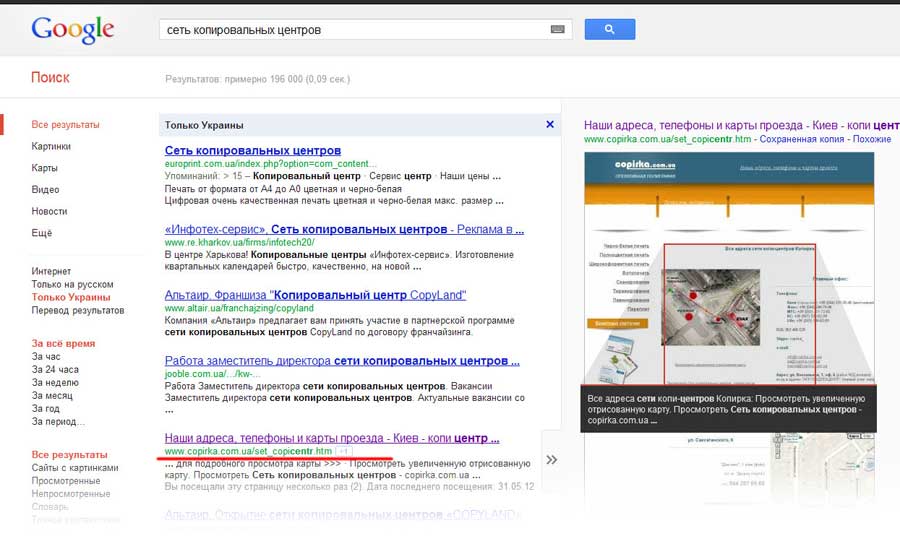Viewport: 900px width, 536px height.
Task: Click the 'Только Украины' filter bar label
Action: 204,125
